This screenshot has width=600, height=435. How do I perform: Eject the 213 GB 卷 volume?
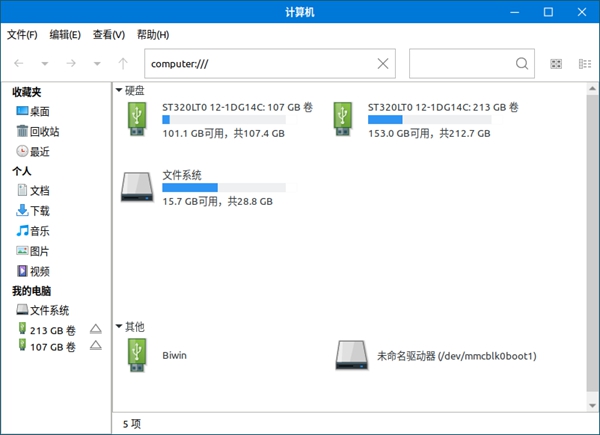click(96, 329)
